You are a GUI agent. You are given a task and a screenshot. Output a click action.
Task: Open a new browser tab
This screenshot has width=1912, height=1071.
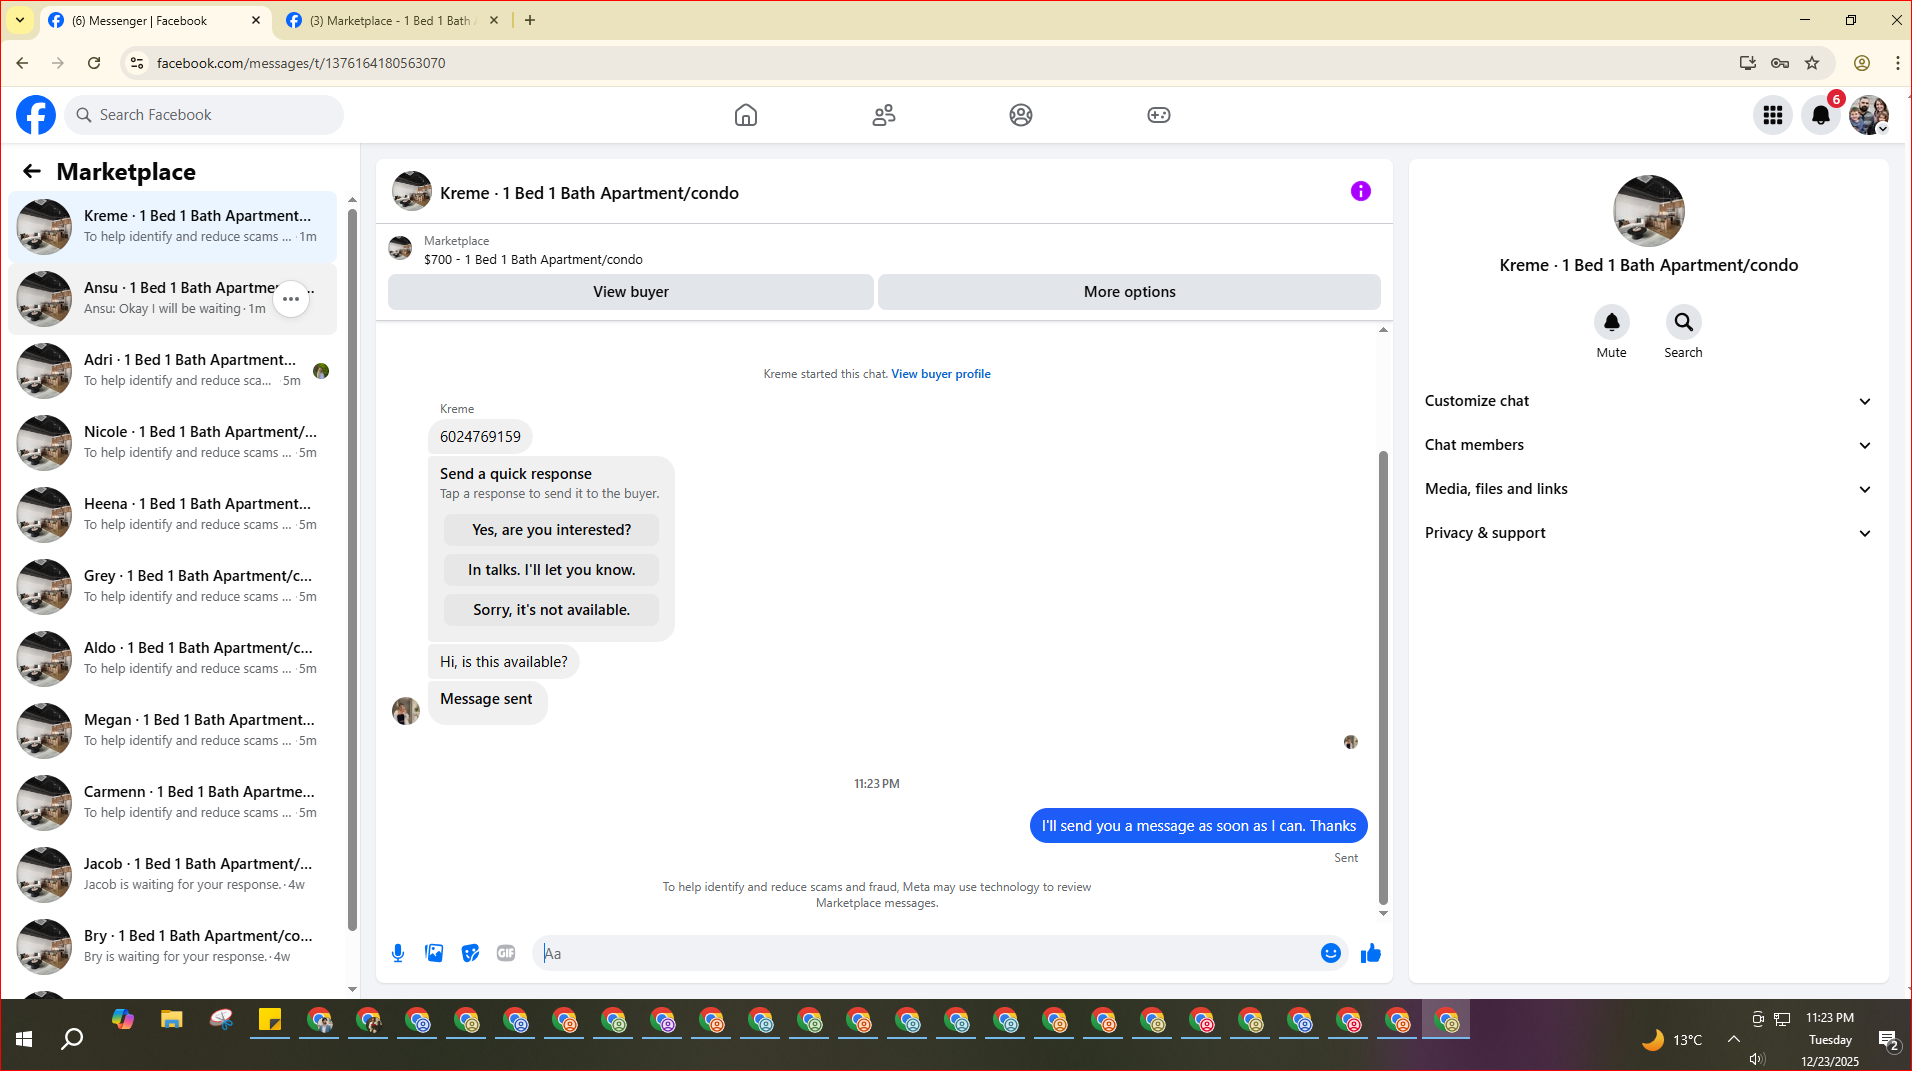click(530, 20)
